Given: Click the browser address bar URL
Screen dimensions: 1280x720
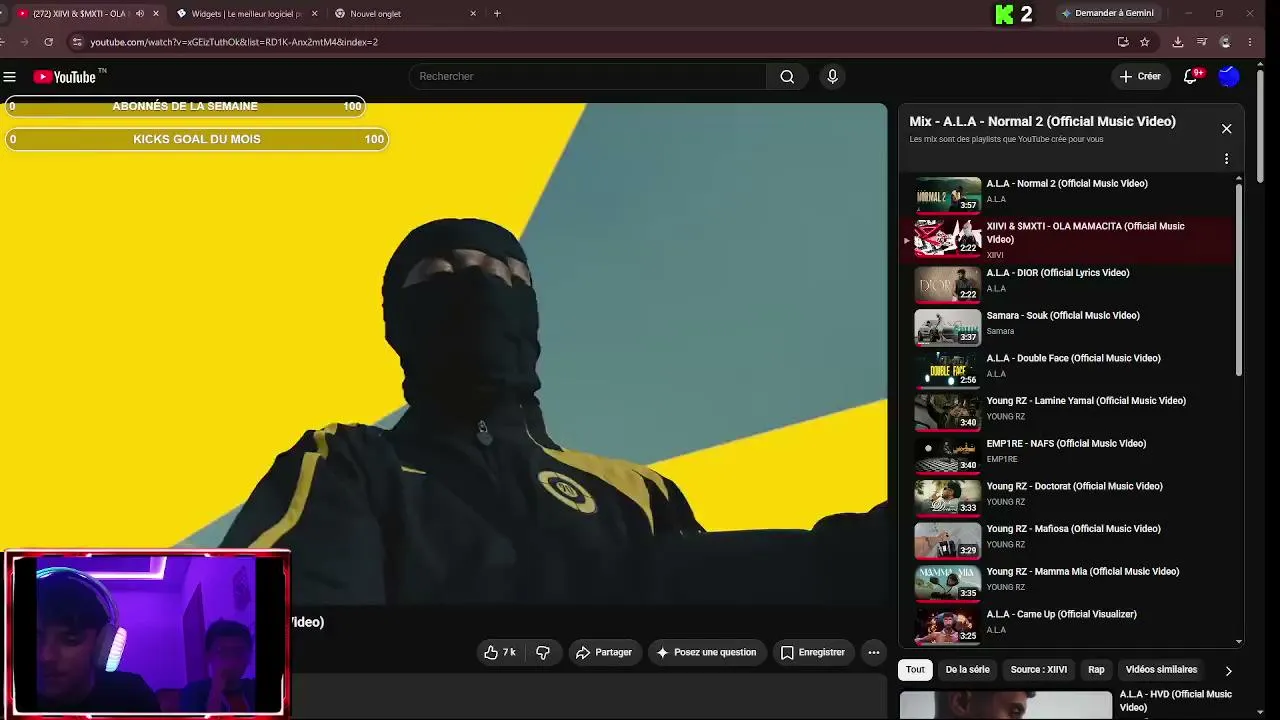Looking at the screenshot, I should [x=234, y=42].
